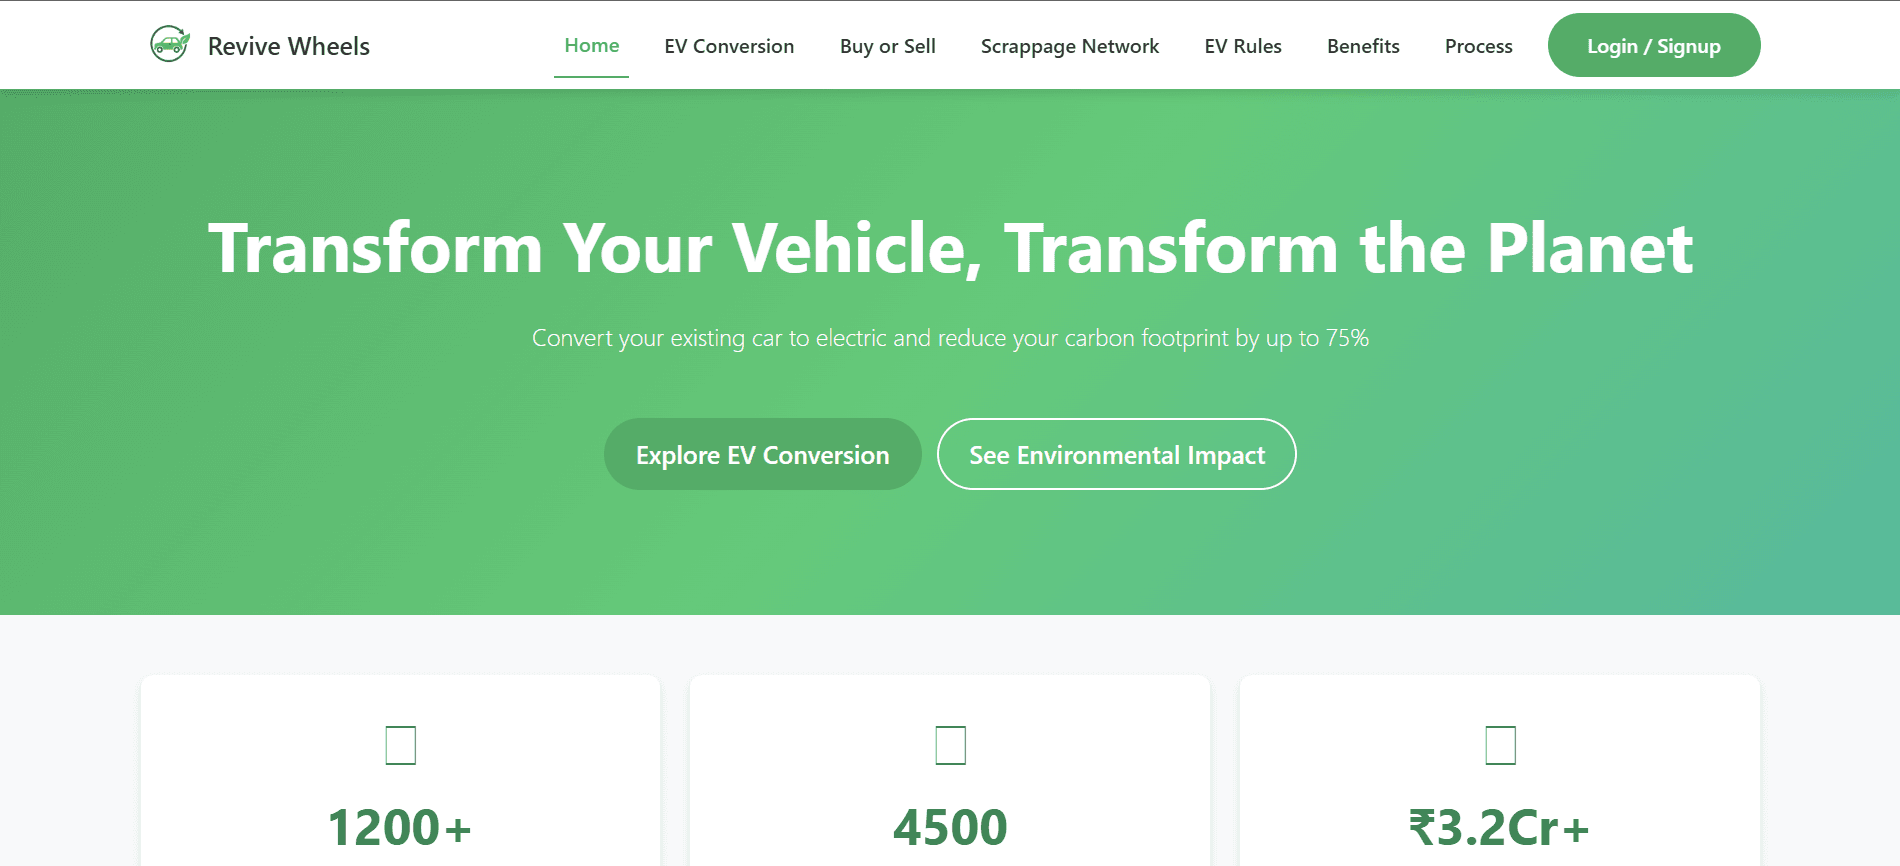This screenshot has height=866, width=1900.
Task: Click the 4500 statistic value
Action: point(950,827)
